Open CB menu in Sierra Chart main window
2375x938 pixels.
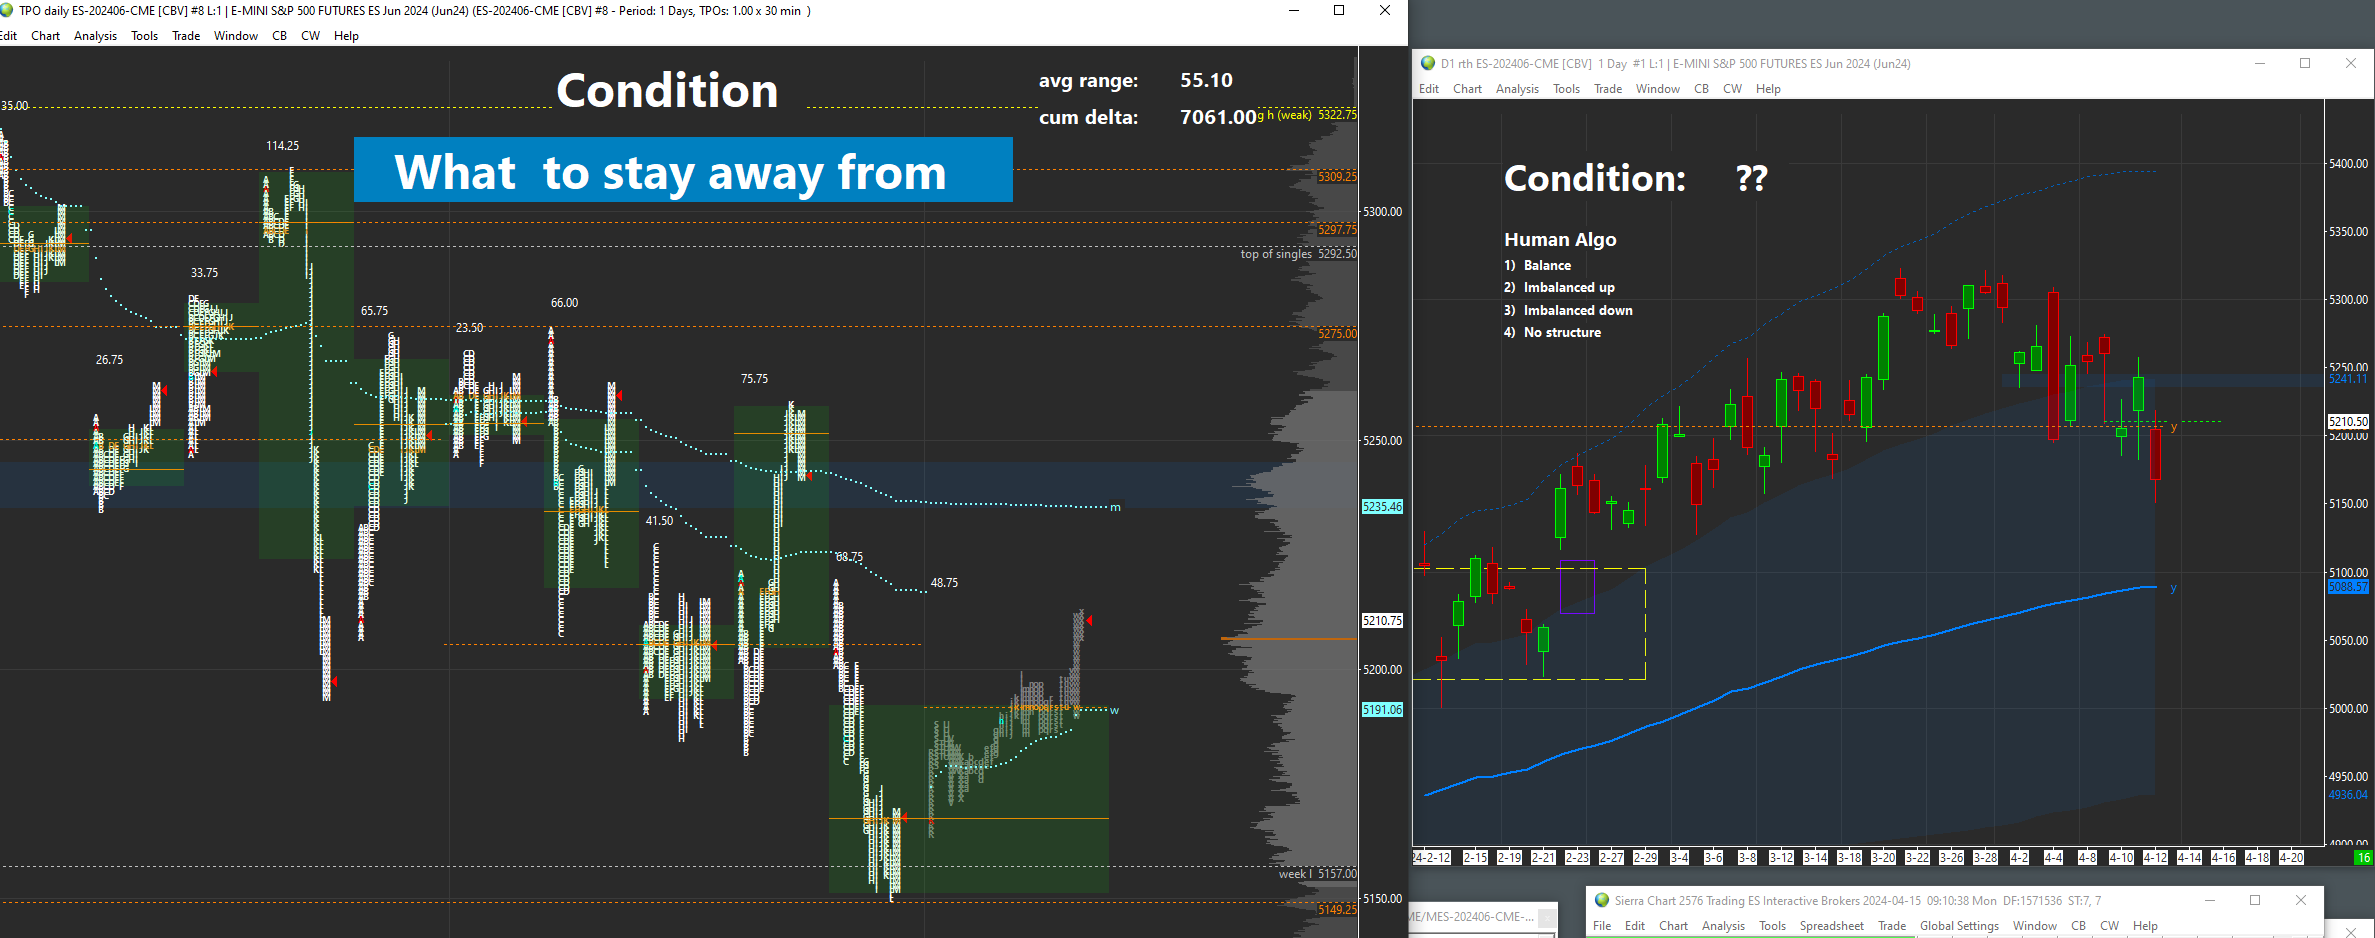(x=2079, y=926)
